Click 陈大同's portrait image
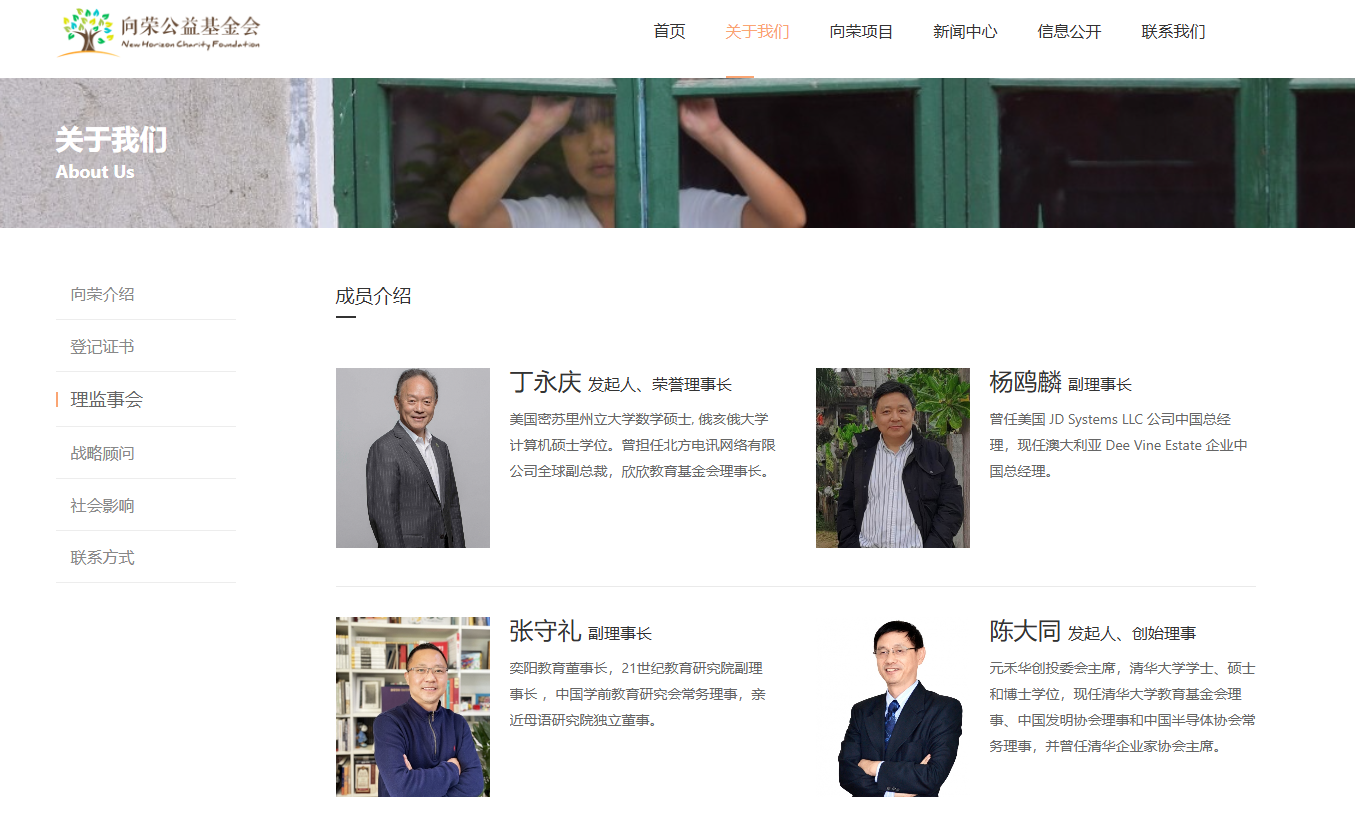The image size is (1355, 822). (x=893, y=707)
